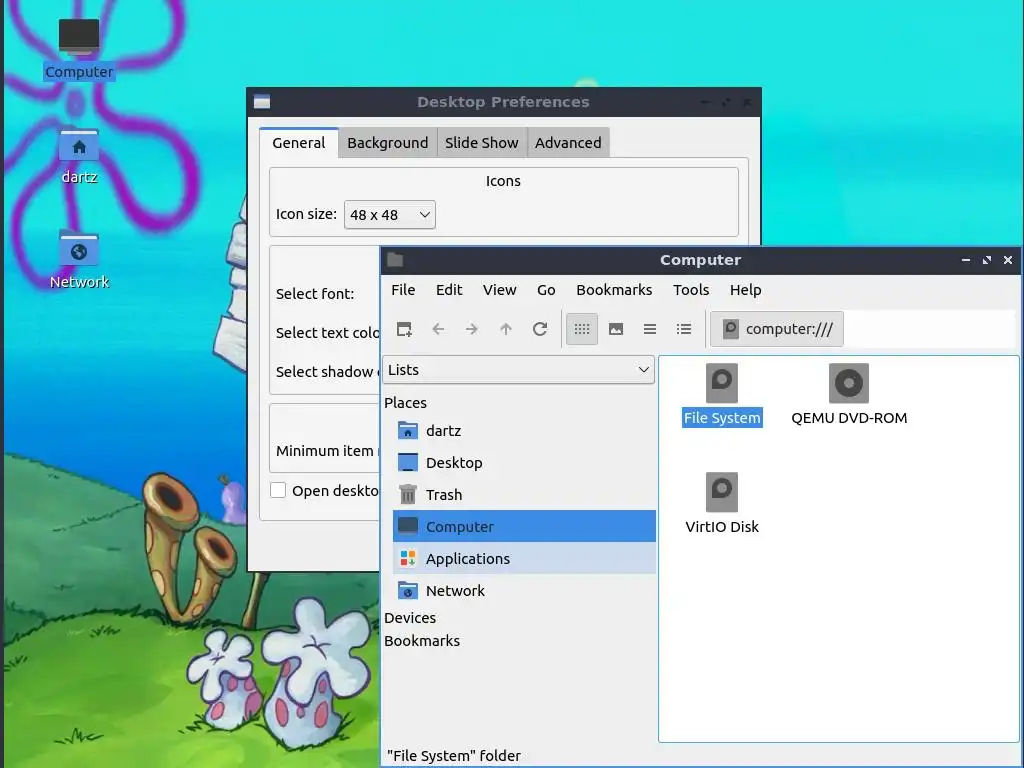
Task: Click the computer:/// path button
Action: [x=777, y=329]
